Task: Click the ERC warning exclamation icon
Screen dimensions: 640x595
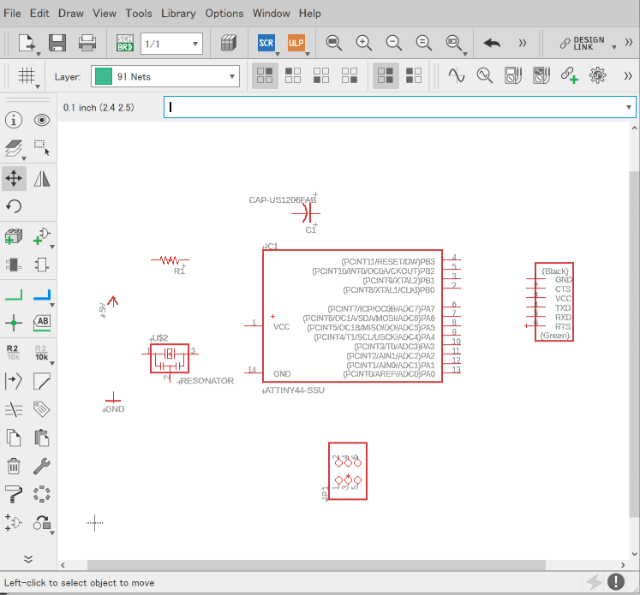Action: tap(616, 582)
